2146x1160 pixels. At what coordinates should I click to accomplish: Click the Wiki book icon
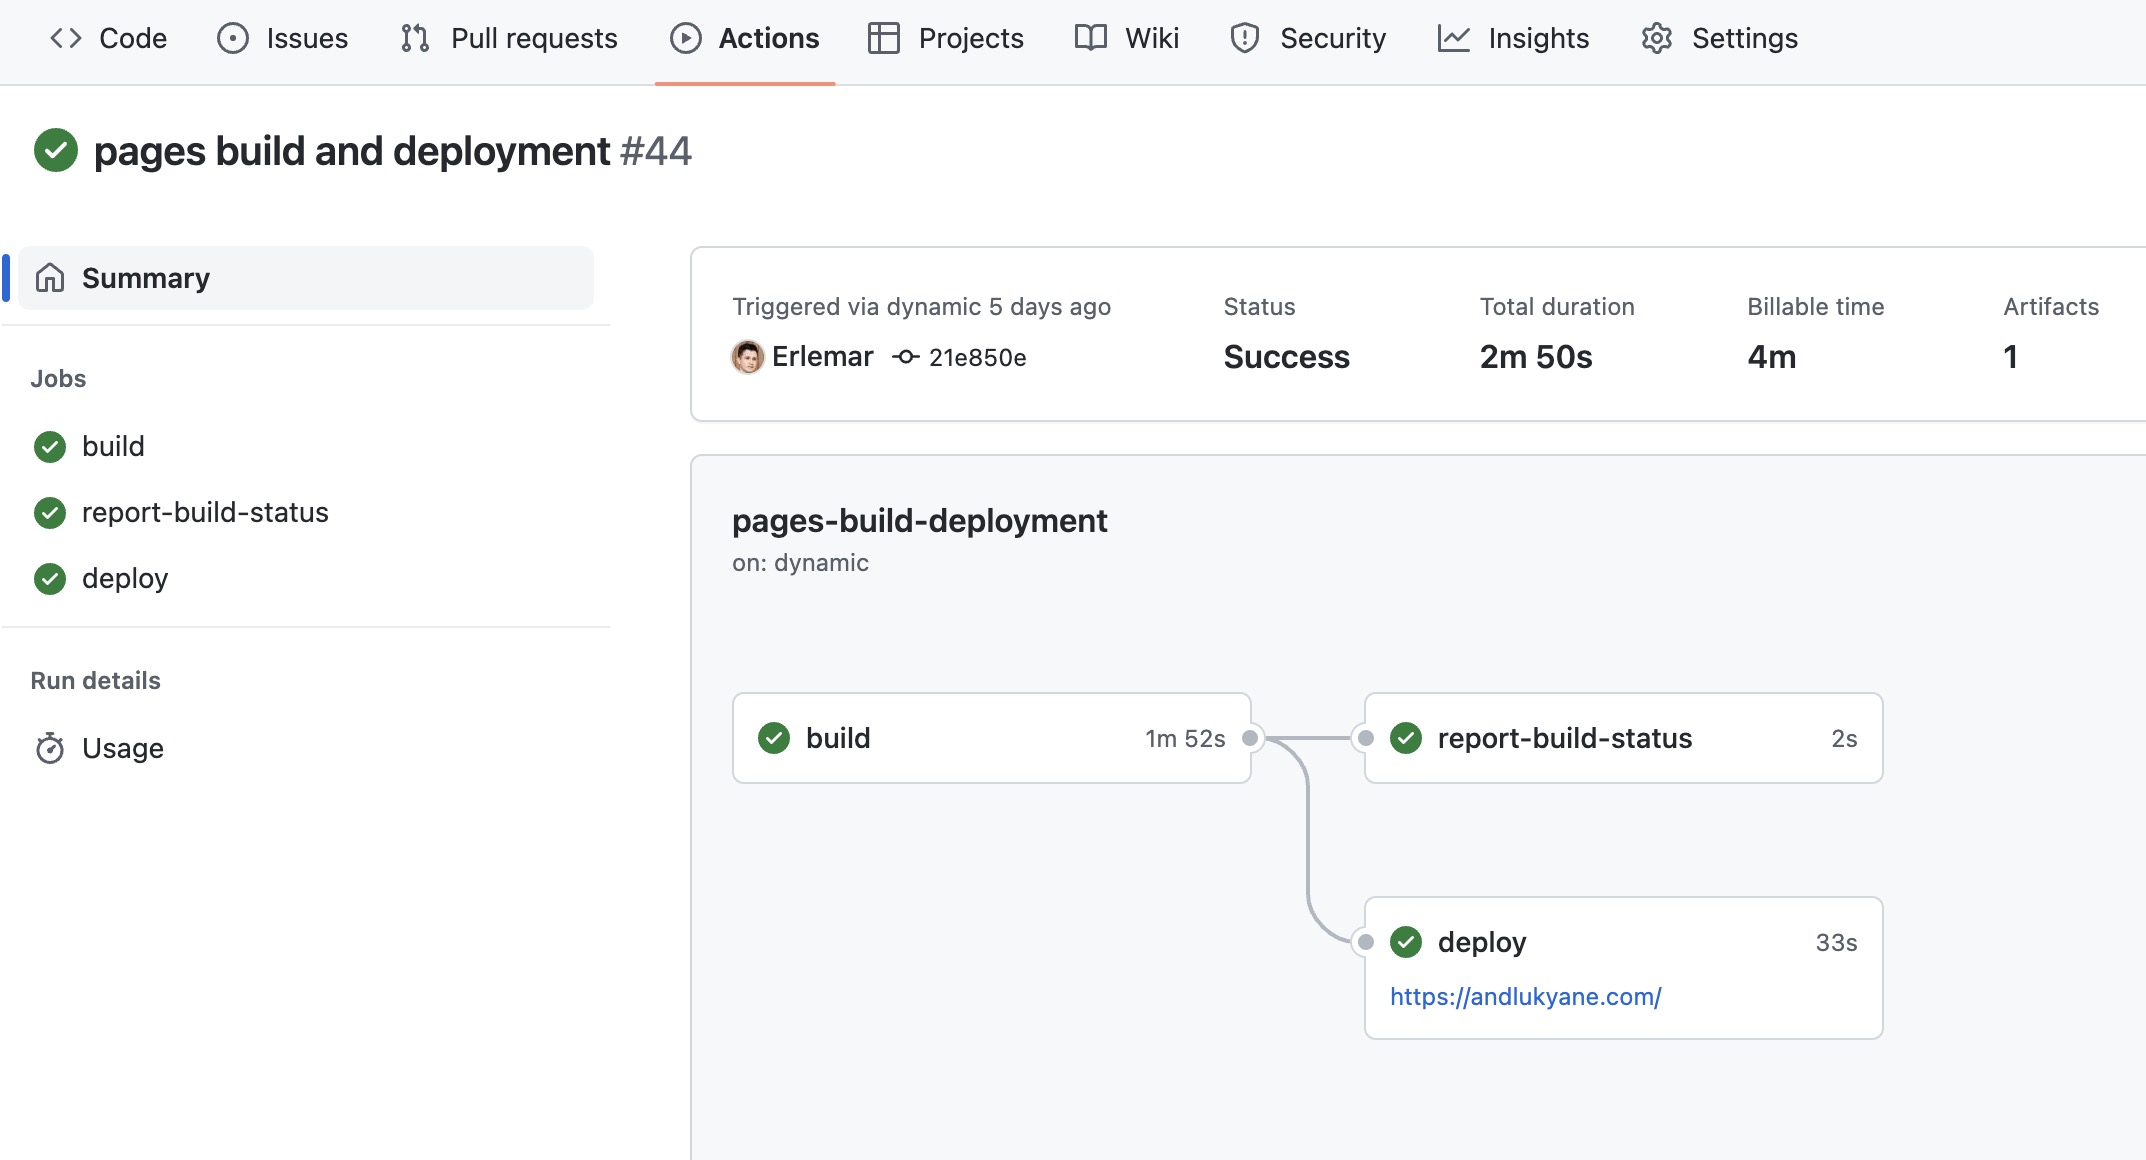coord(1090,38)
